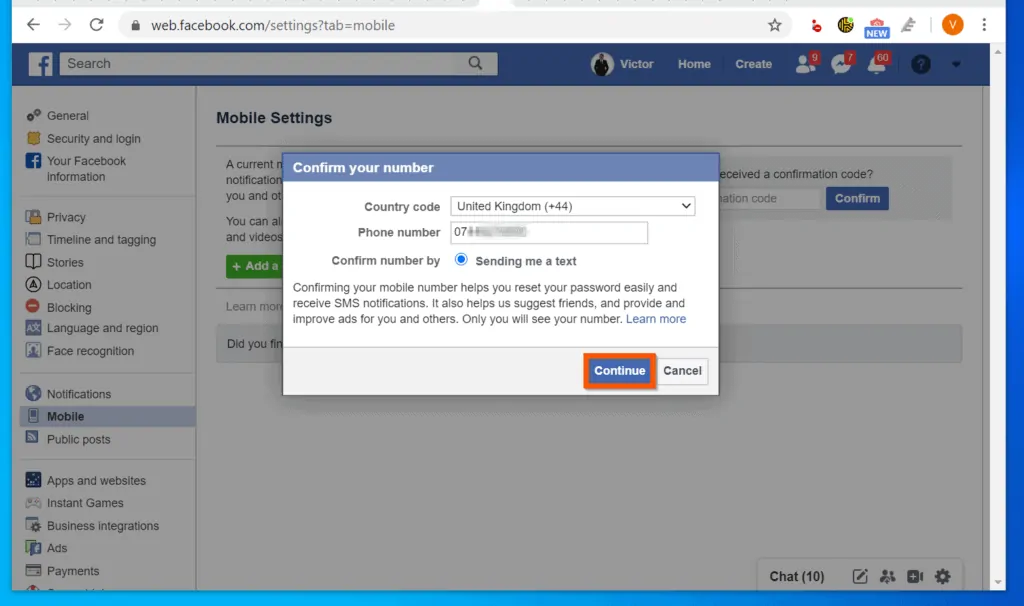The height and width of the screenshot is (606, 1024).
Task: Open the Chat (10) bar
Action: 797,576
